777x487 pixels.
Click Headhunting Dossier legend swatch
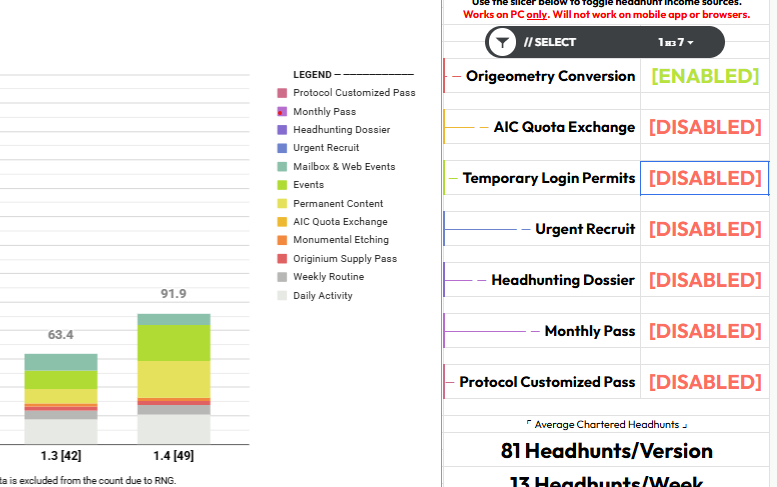click(x=282, y=130)
